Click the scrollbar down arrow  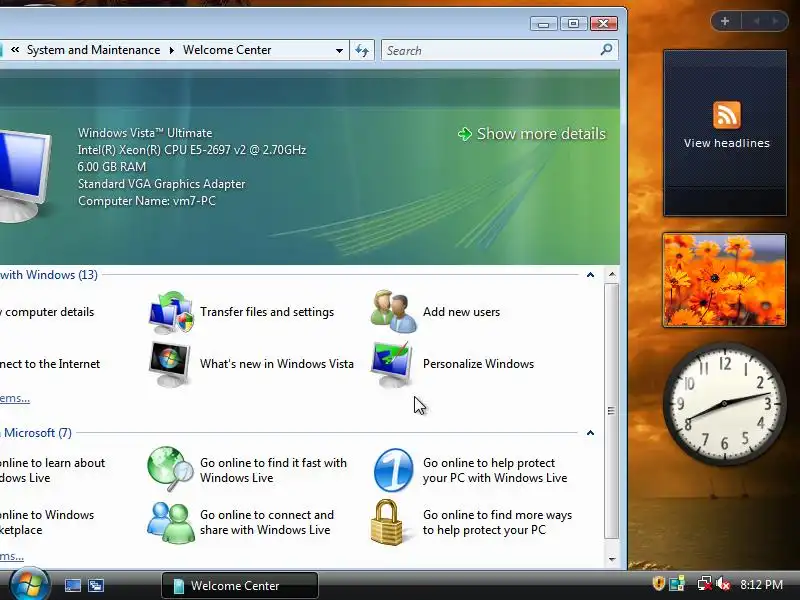[612, 560]
